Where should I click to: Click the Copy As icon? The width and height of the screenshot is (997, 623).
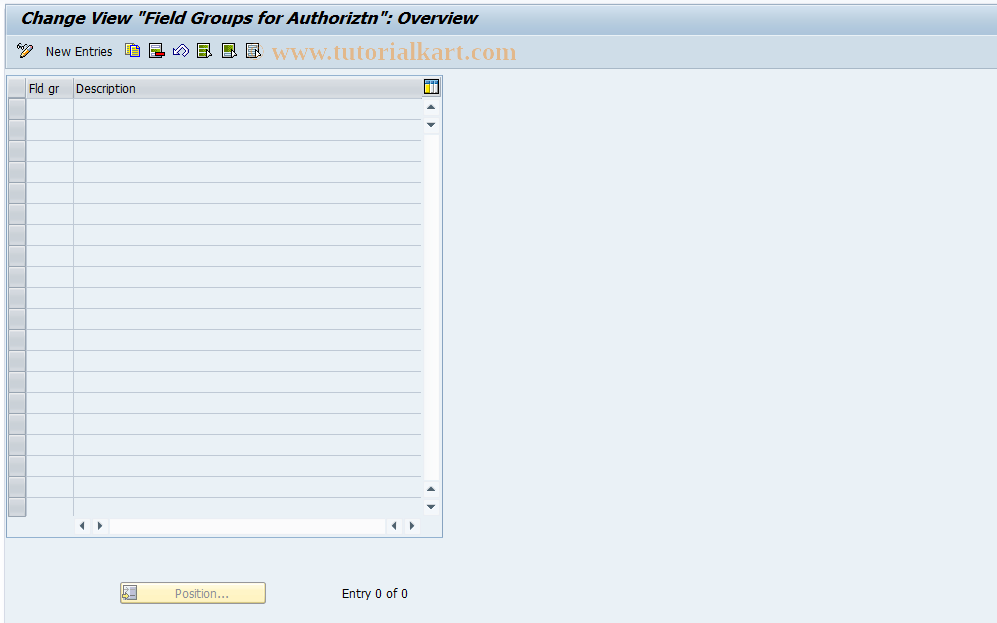[x=132, y=51]
